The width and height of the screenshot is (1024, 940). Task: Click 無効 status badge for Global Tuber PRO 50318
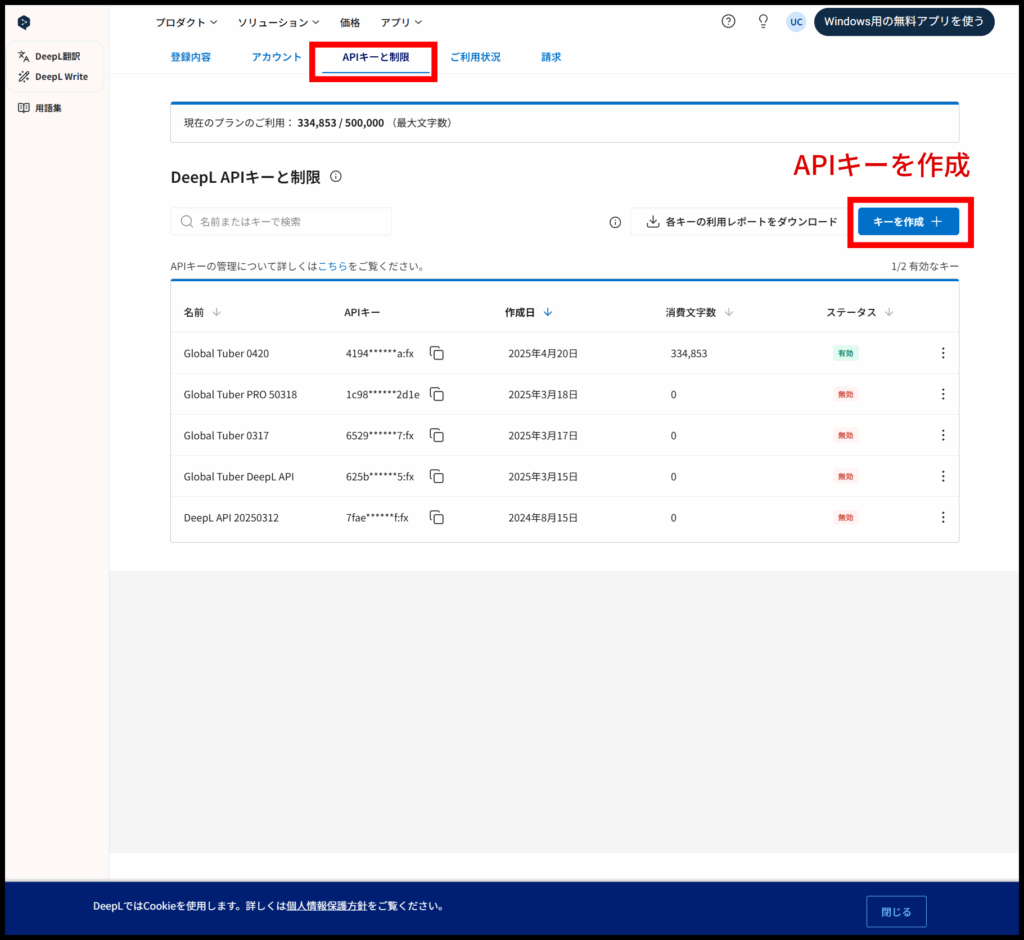pyautogui.click(x=846, y=395)
